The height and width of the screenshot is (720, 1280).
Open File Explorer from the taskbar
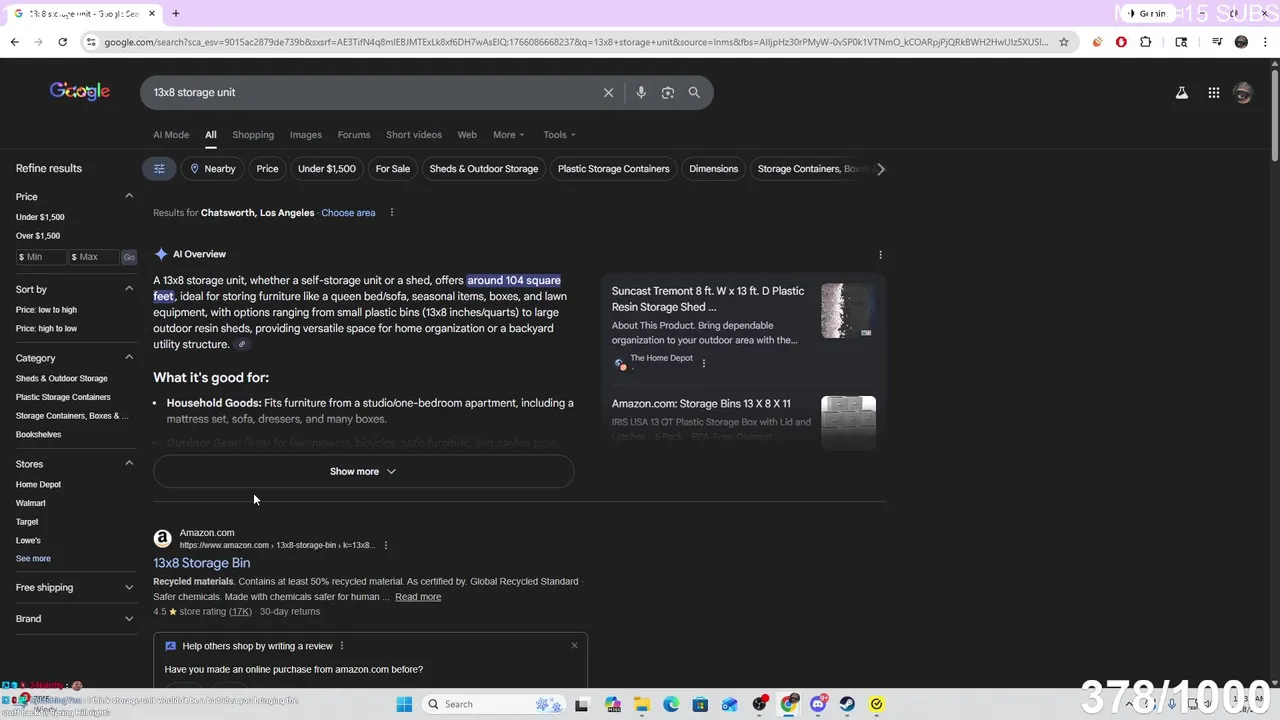642,704
